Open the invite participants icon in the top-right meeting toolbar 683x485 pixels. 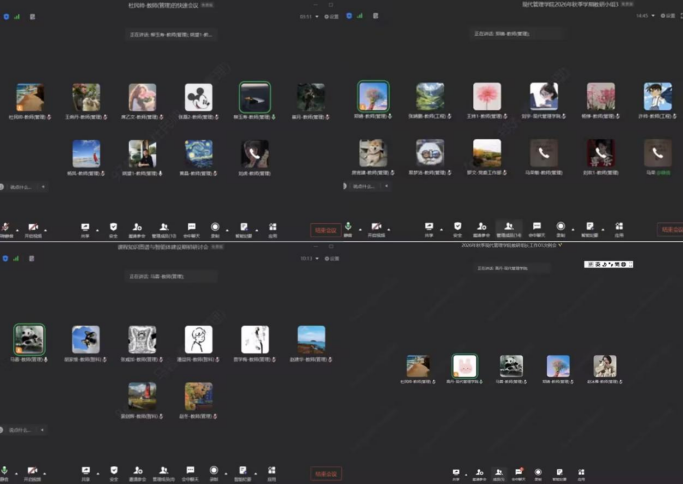[x=481, y=226]
